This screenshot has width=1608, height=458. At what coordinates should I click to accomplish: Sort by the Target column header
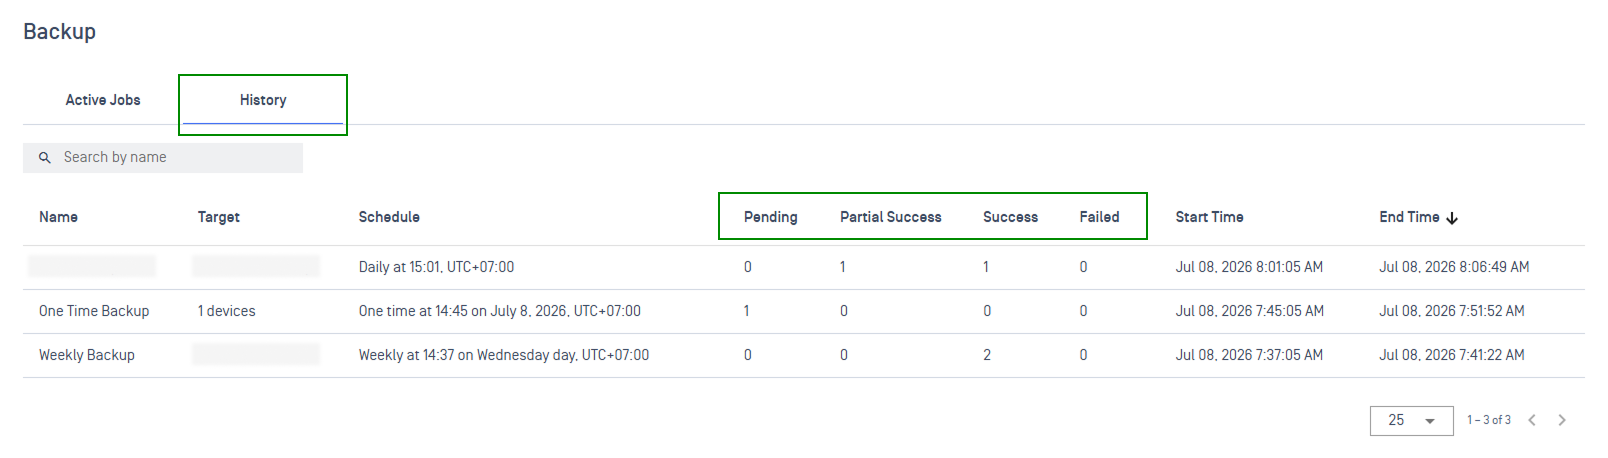[x=218, y=217]
